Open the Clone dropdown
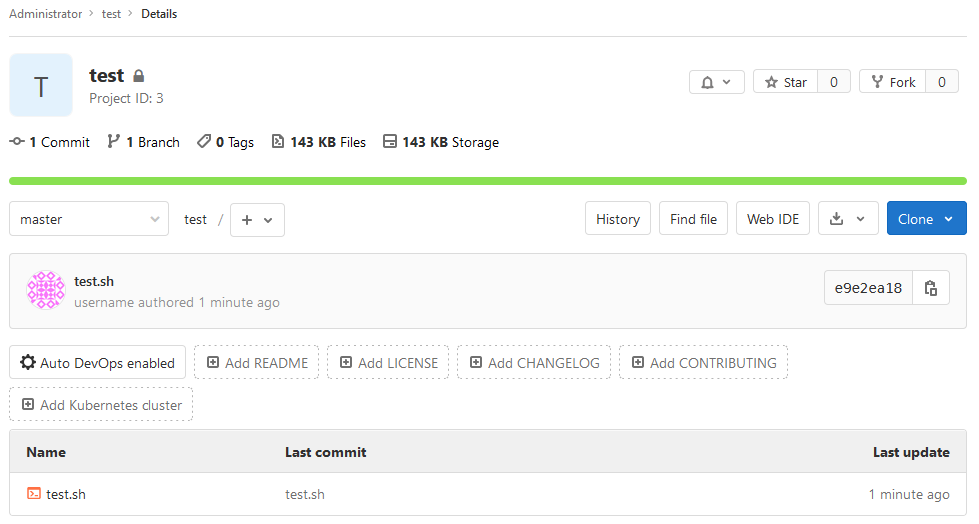This screenshot has width=979, height=524. coord(926,219)
